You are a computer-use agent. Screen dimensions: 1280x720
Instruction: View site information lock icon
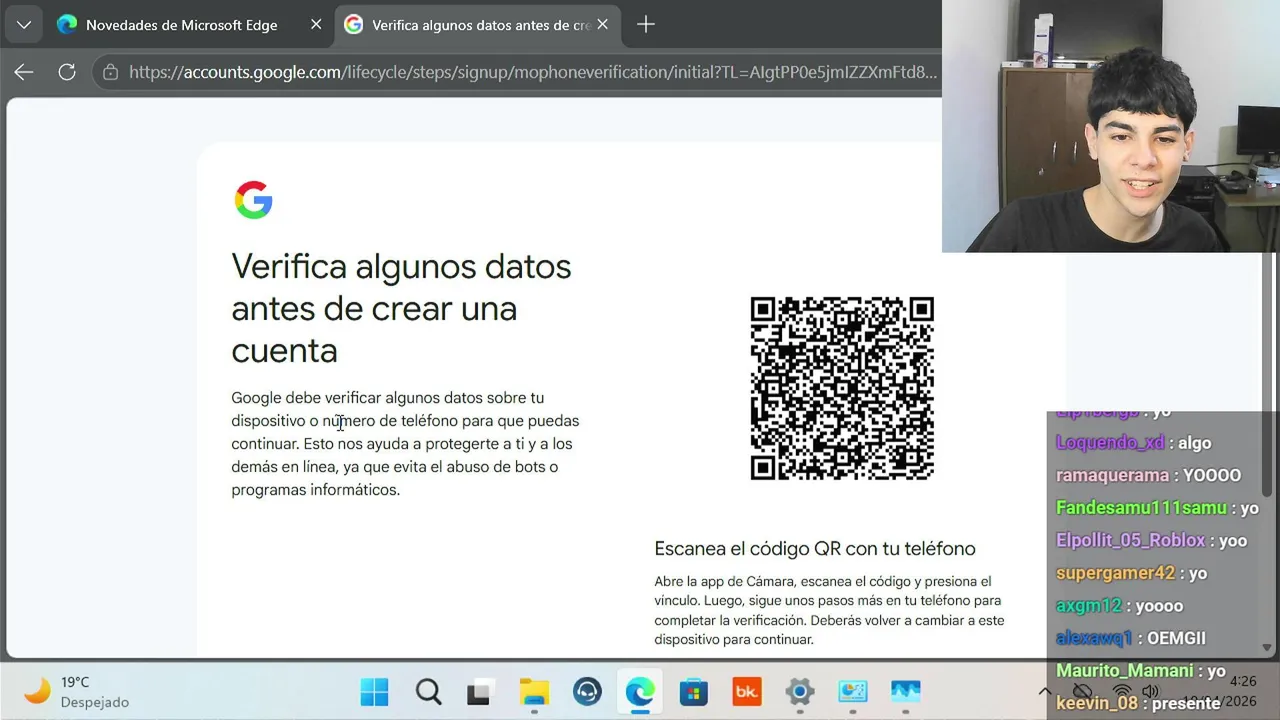111,72
